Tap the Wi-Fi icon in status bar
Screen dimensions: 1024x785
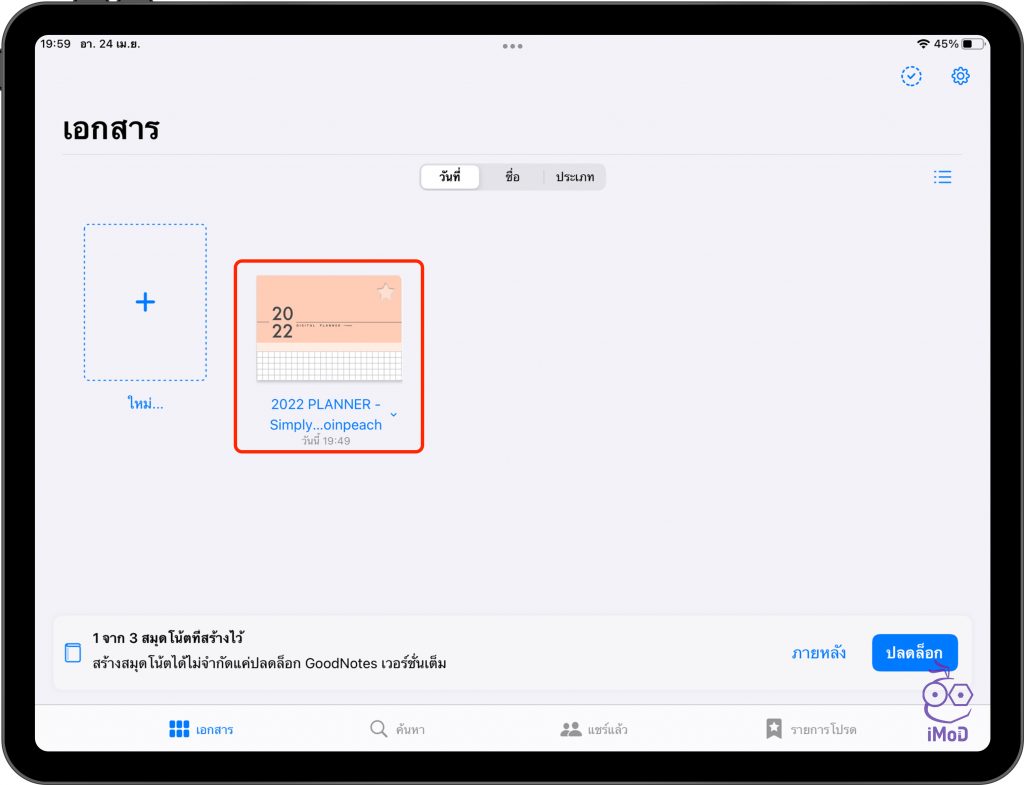[922, 44]
